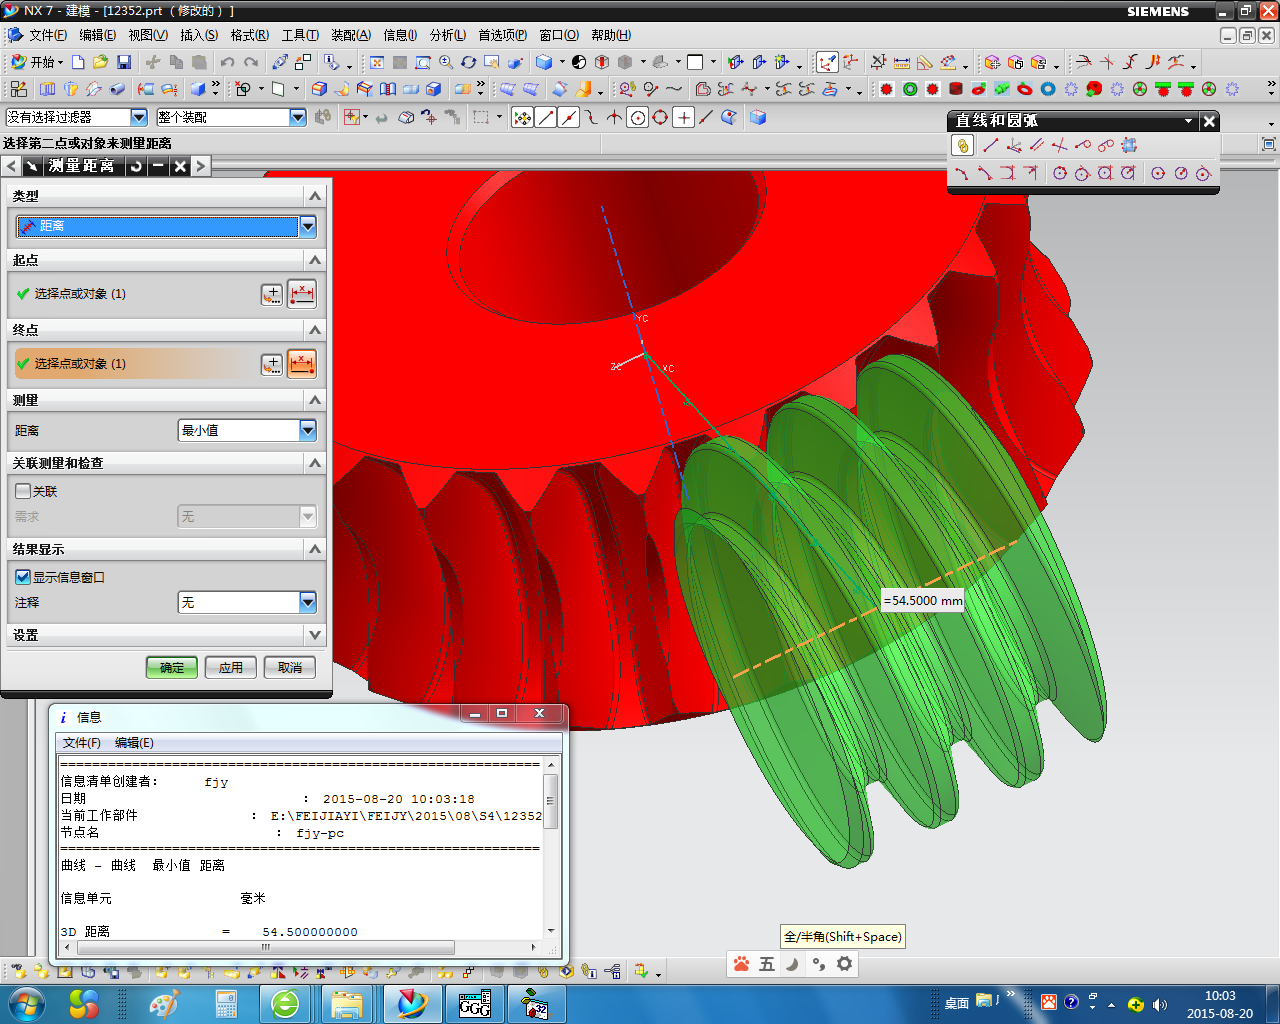This screenshot has width=1280, height=1024.
Task: Toggle the snap arc center option
Action: [638, 117]
